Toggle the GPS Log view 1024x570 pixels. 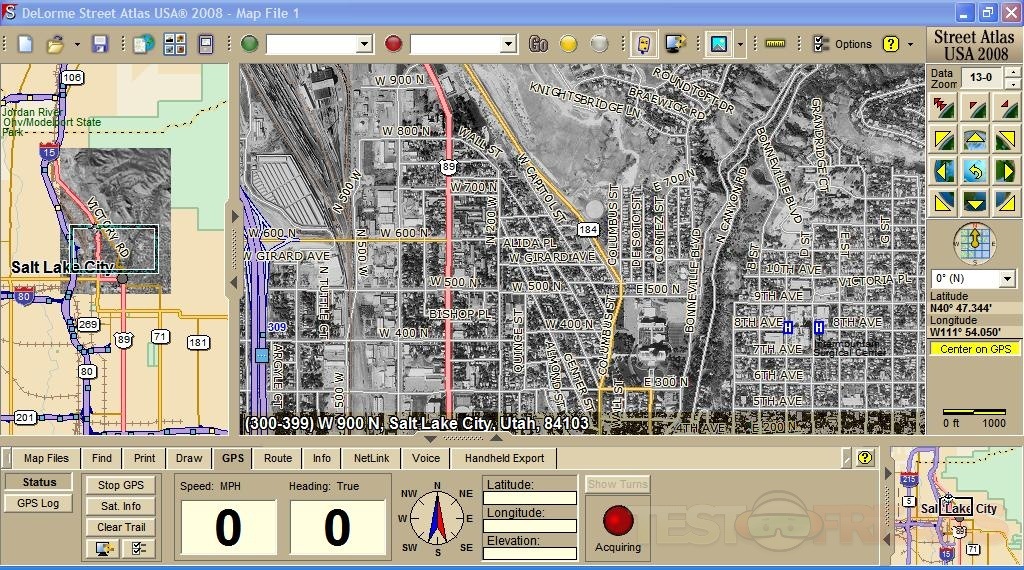39,503
